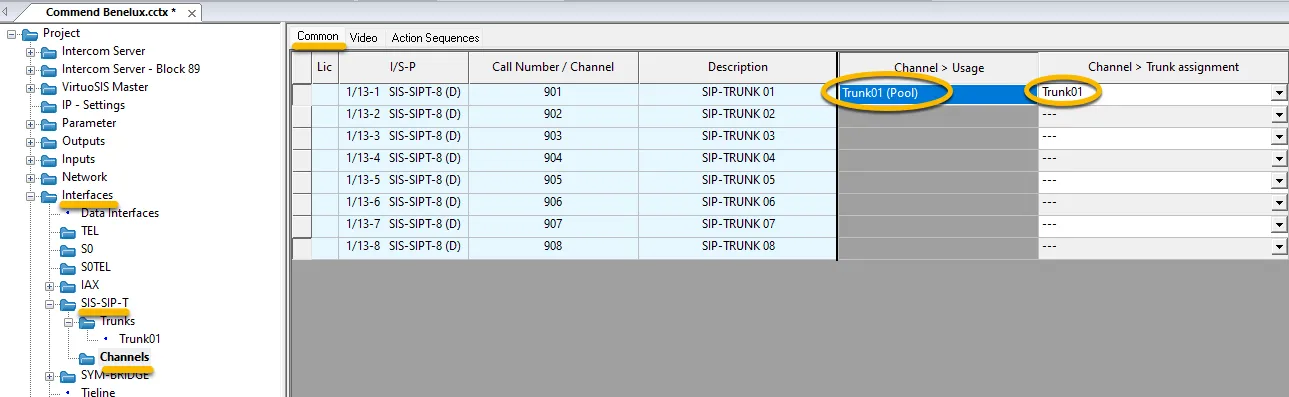Click the SIP-TRUNK 06 description cell

[738, 203]
